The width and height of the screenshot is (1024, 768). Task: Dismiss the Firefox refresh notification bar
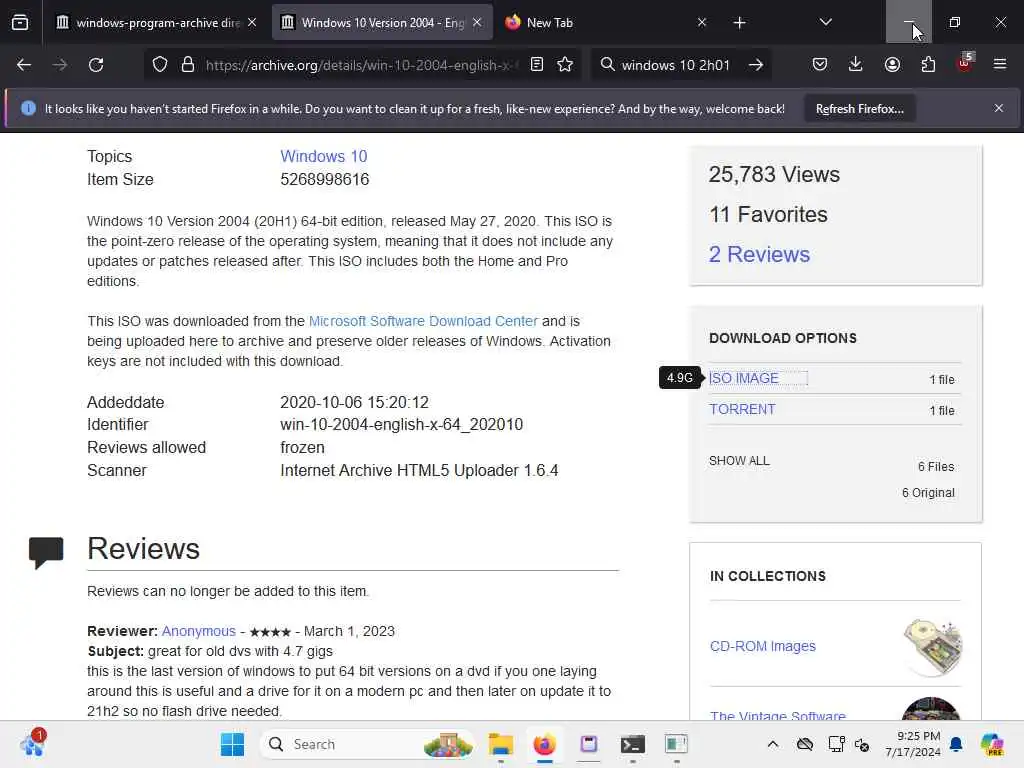999,108
